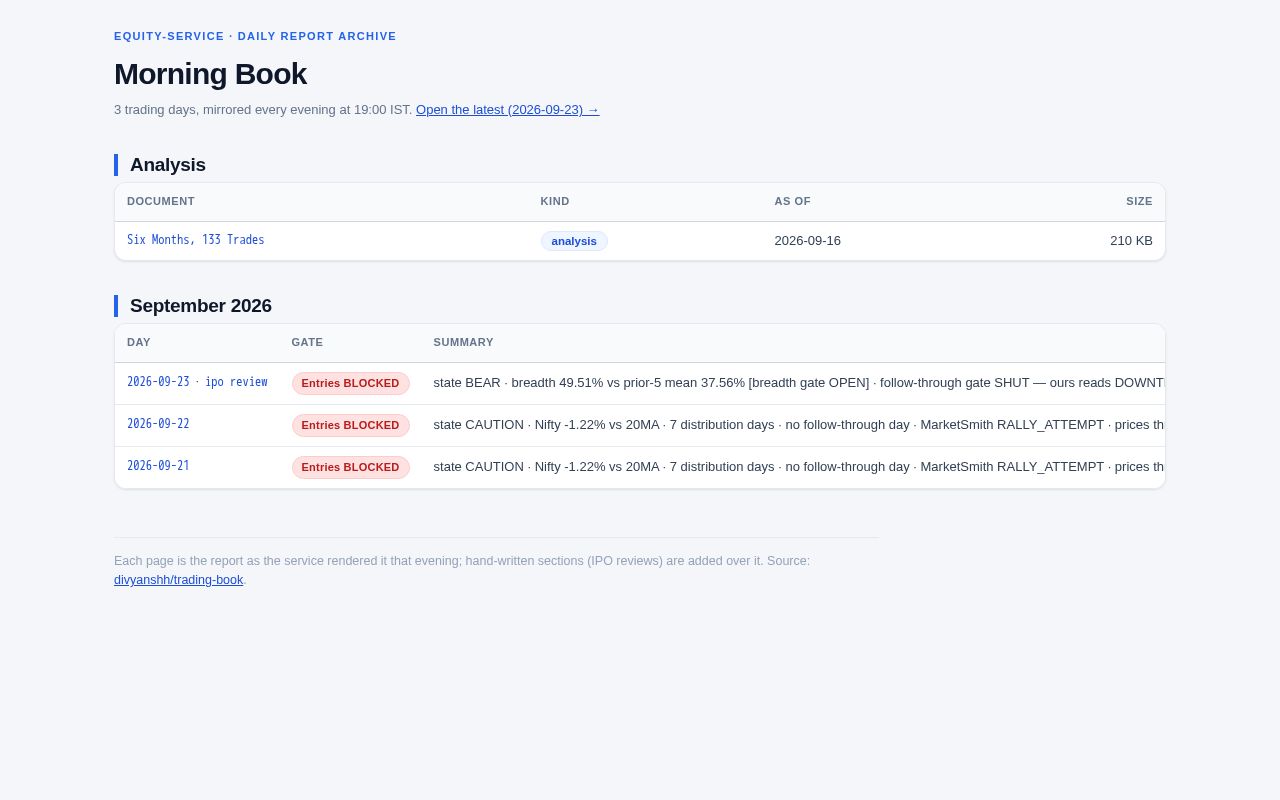
Task: Click the 2026-09-22 state CAUTION summary
Action: (x=798, y=425)
